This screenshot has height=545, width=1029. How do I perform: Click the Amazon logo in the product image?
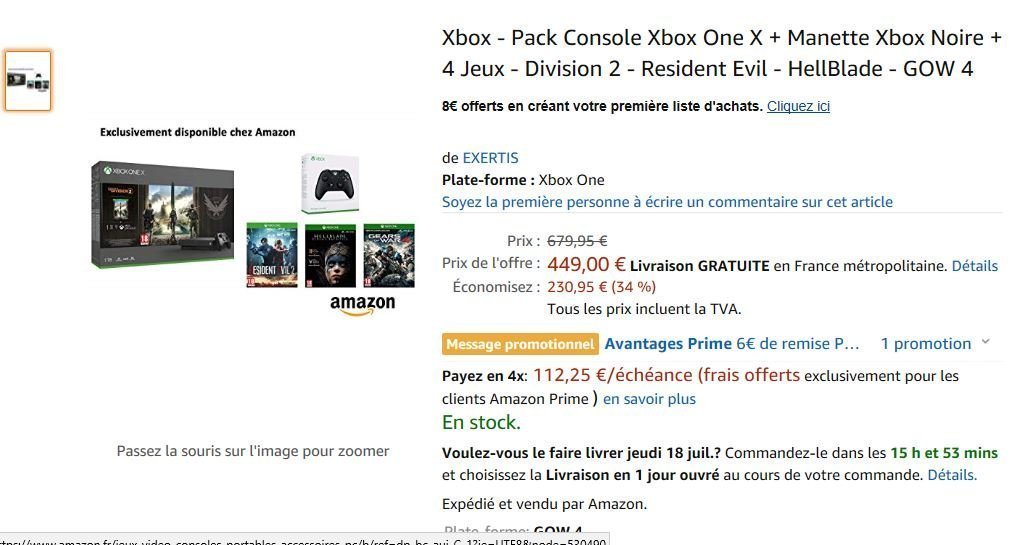coord(362,305)
